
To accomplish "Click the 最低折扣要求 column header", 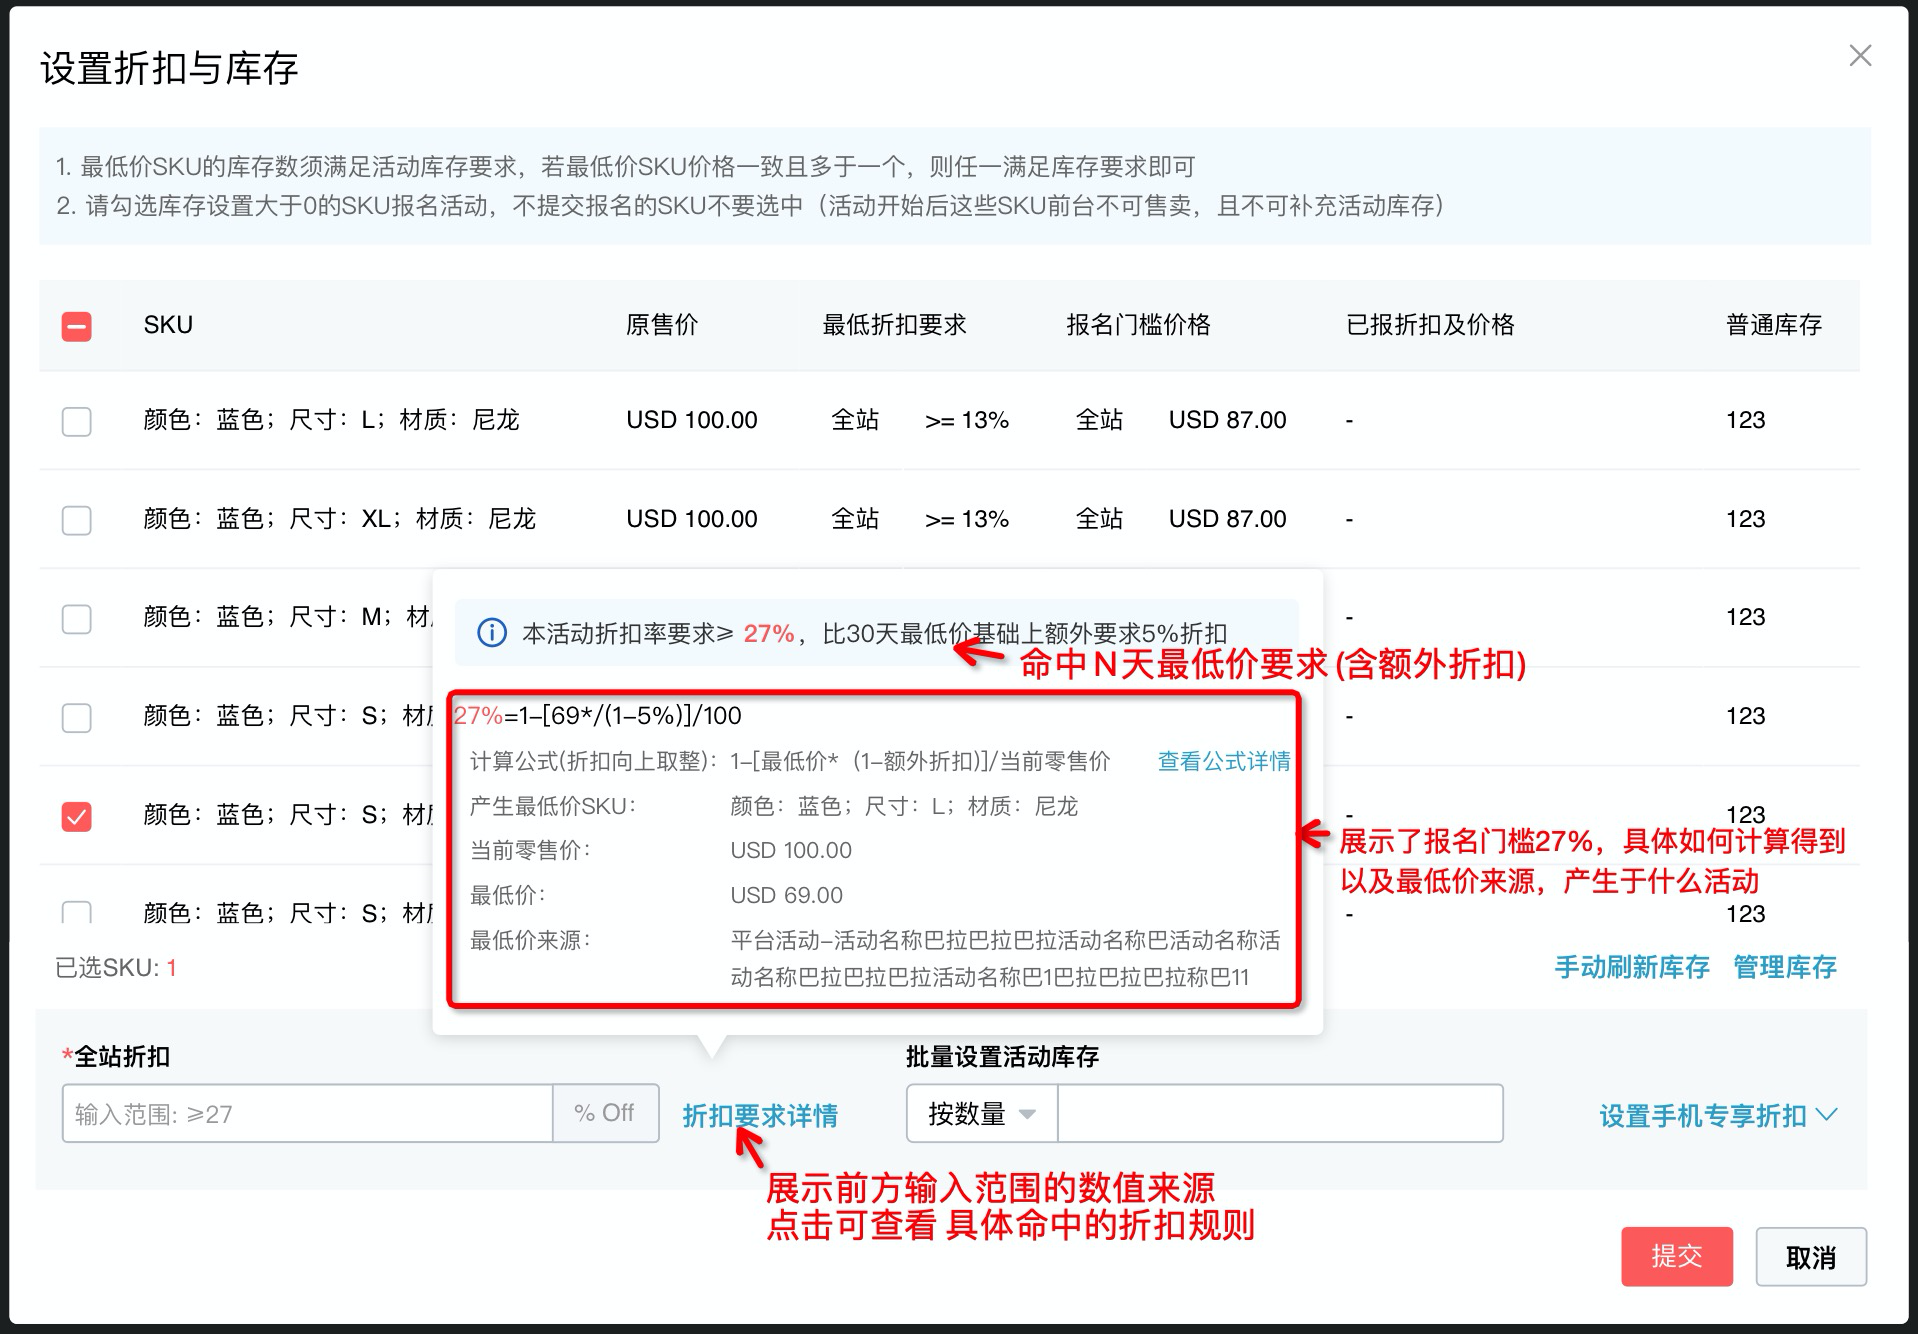I will pyautogui.click(x=894, y=325).
